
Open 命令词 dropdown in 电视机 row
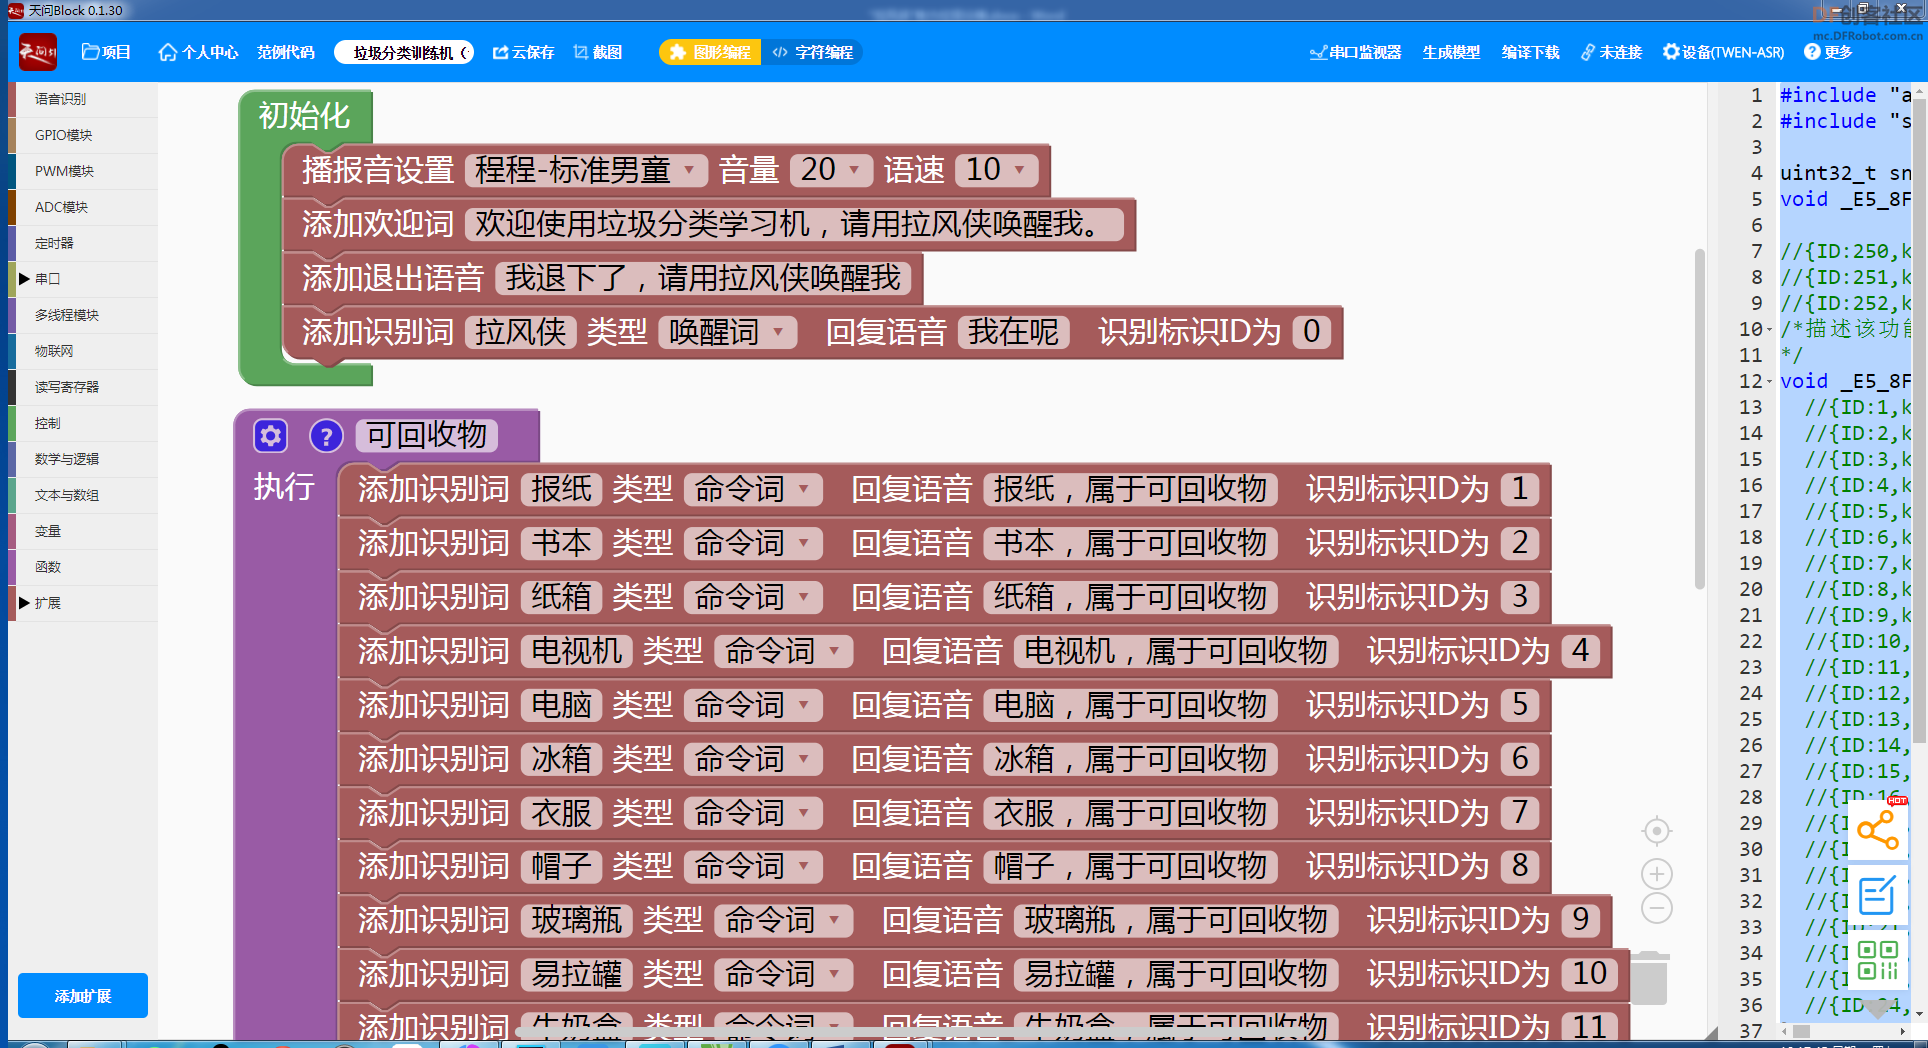point(784,651)
